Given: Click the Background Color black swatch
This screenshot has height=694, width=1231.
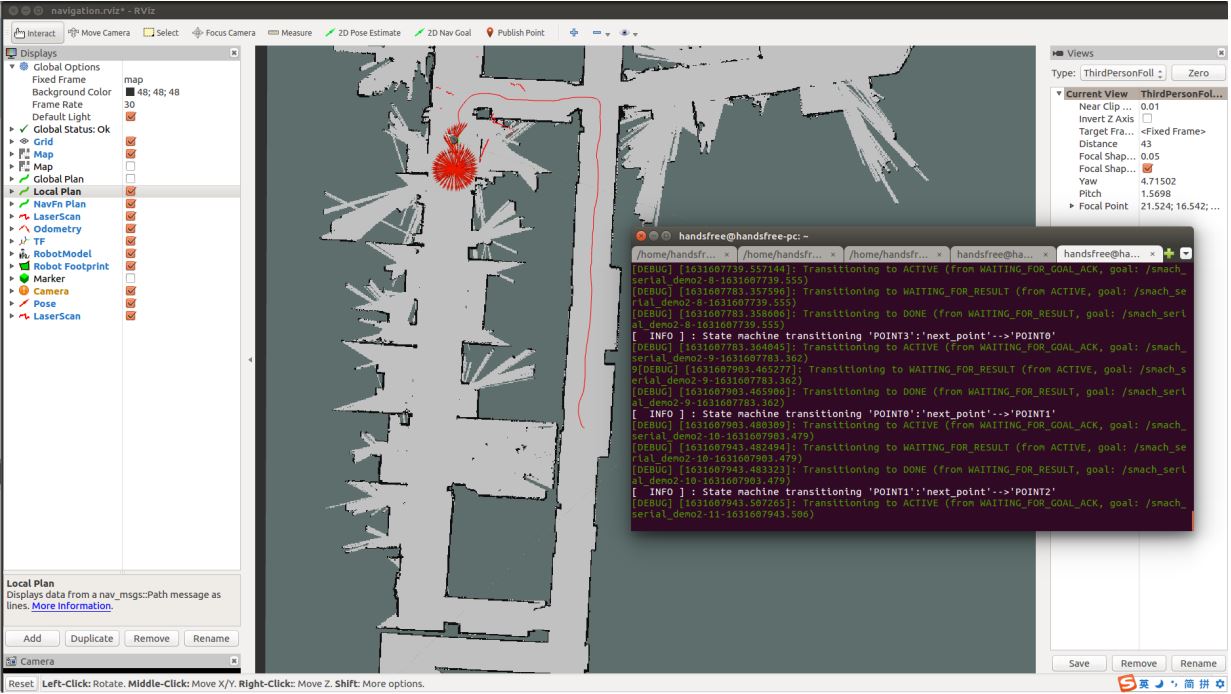Looking at the screenshot, I should click(130, 92).
